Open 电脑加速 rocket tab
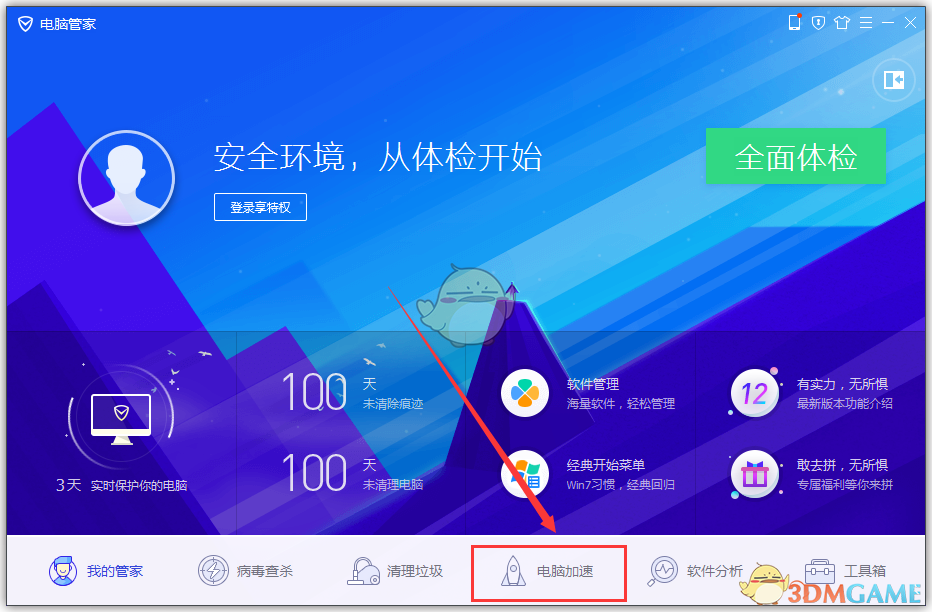 point(547,571)
